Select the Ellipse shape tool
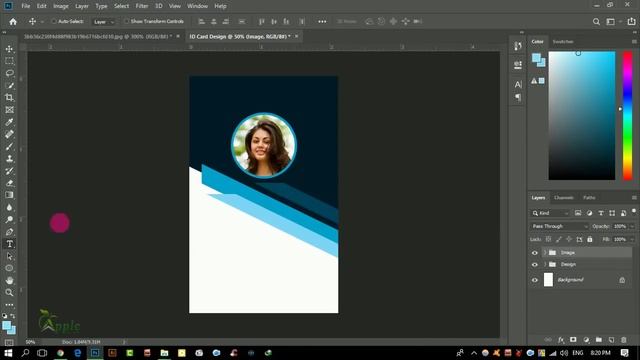Image resolution: width=640 pixels, height=360 pixels. click(x=9, y=268)
